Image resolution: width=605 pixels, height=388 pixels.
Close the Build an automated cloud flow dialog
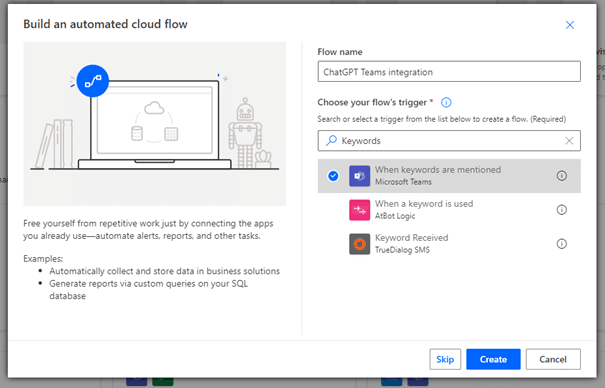tap(570, 25)
